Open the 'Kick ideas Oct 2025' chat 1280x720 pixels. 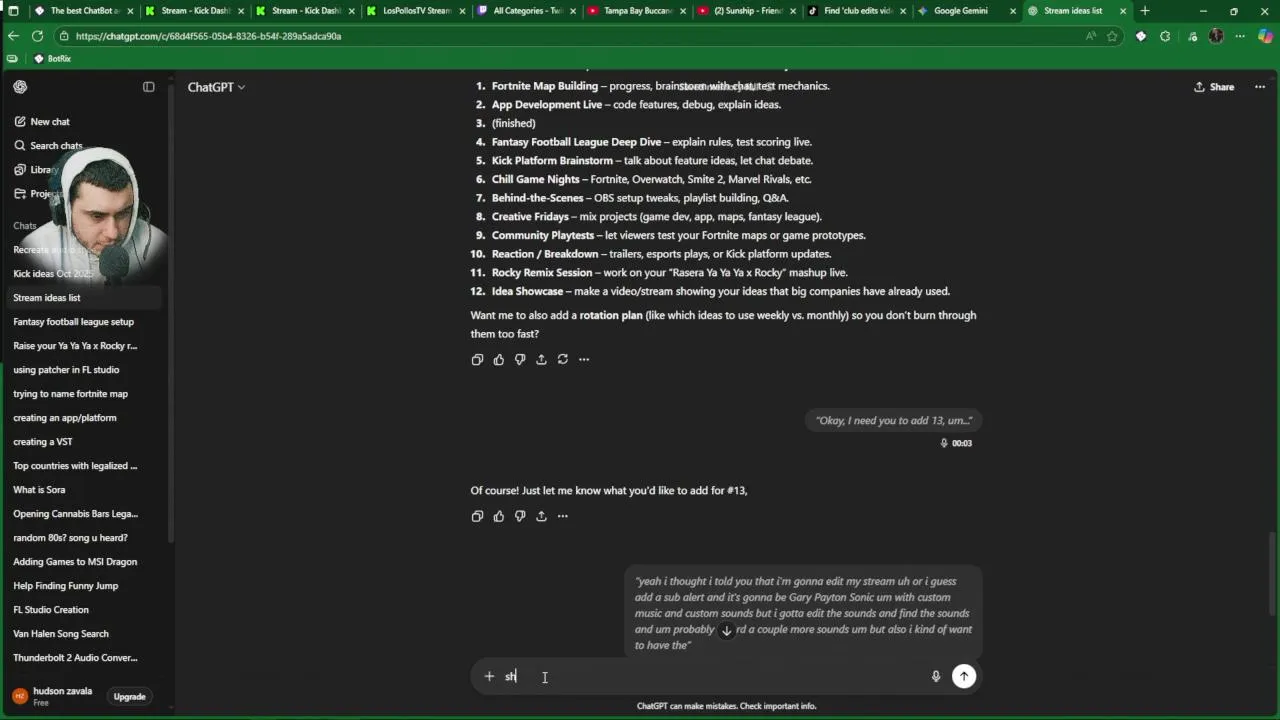tap(52, 274)
